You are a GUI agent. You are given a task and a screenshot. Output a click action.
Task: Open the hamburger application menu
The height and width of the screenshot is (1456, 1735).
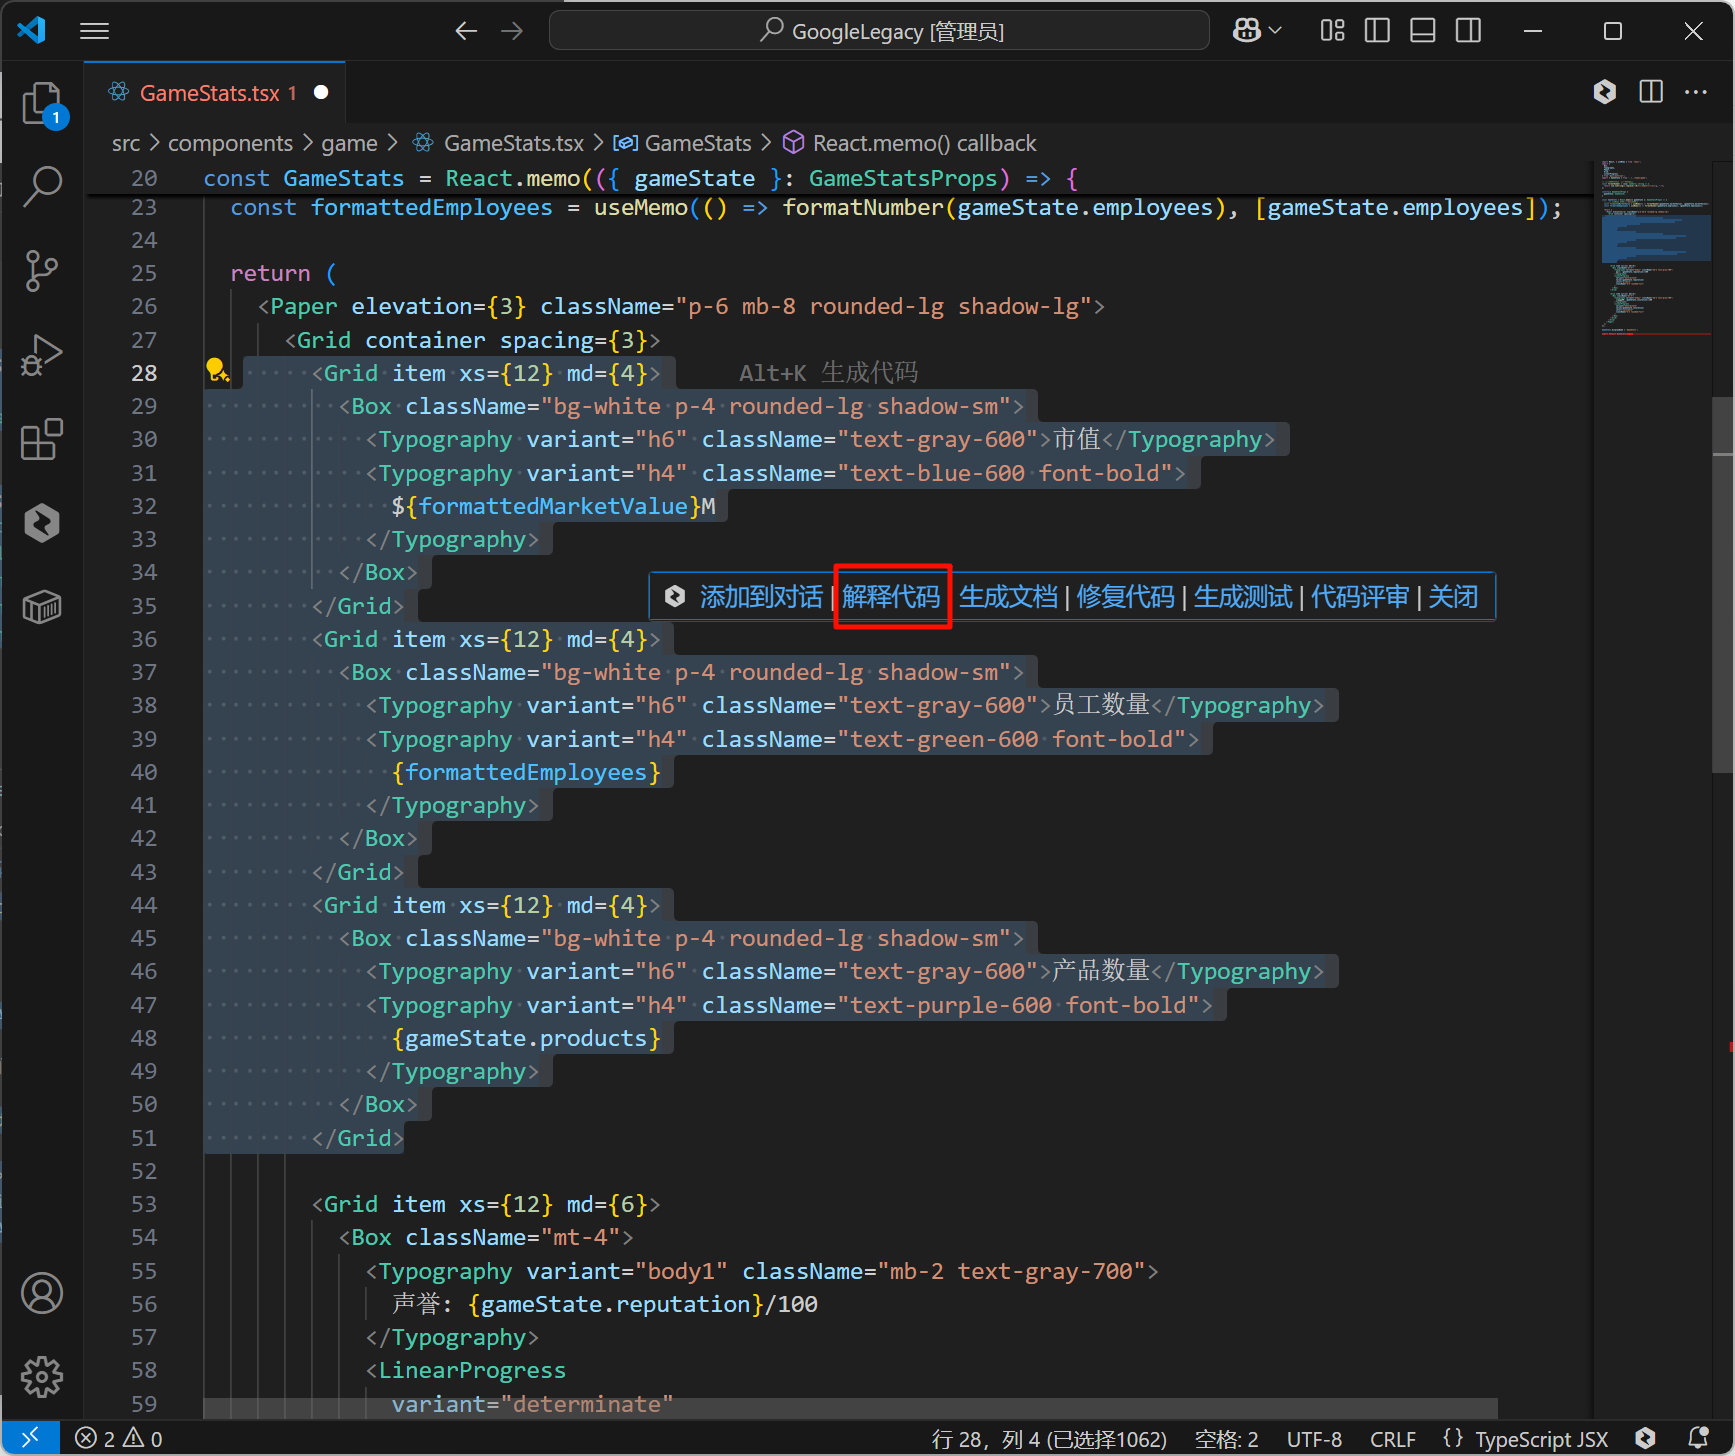click(x=95, y=31)
